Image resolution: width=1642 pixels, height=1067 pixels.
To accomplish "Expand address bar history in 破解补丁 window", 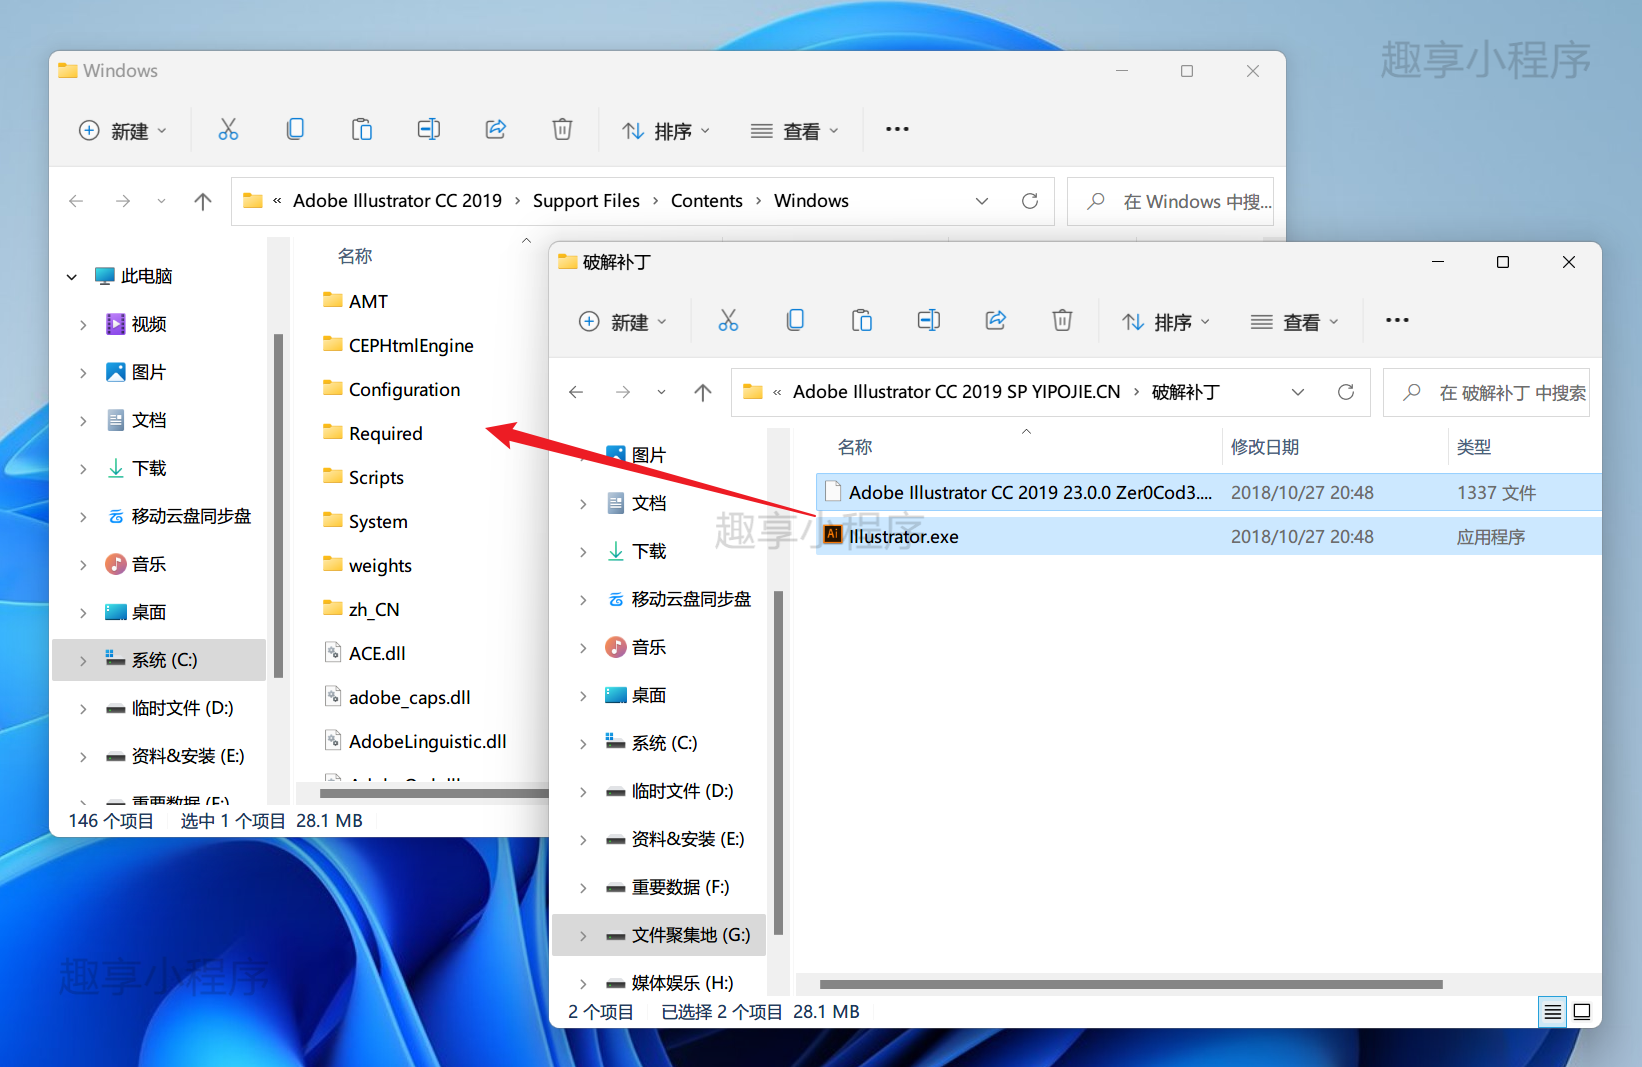I will click(1298, 392).
